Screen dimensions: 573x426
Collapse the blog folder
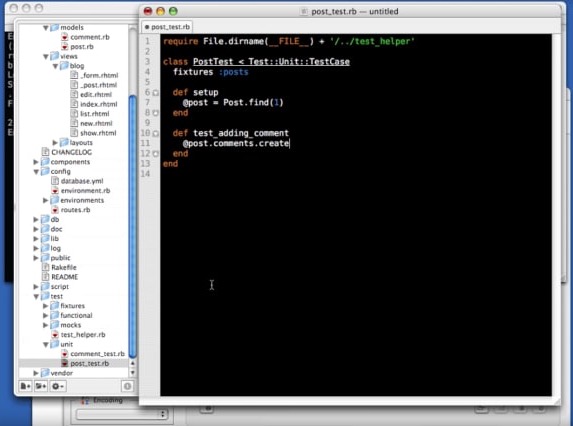[x=55, y=66]
